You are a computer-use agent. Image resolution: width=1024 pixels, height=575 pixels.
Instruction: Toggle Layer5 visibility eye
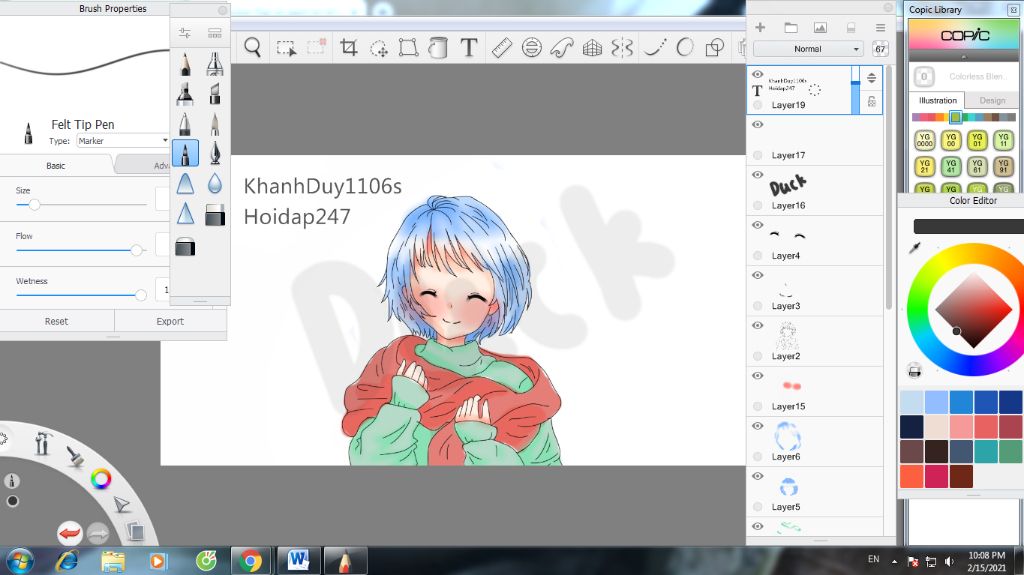(758, 476)
